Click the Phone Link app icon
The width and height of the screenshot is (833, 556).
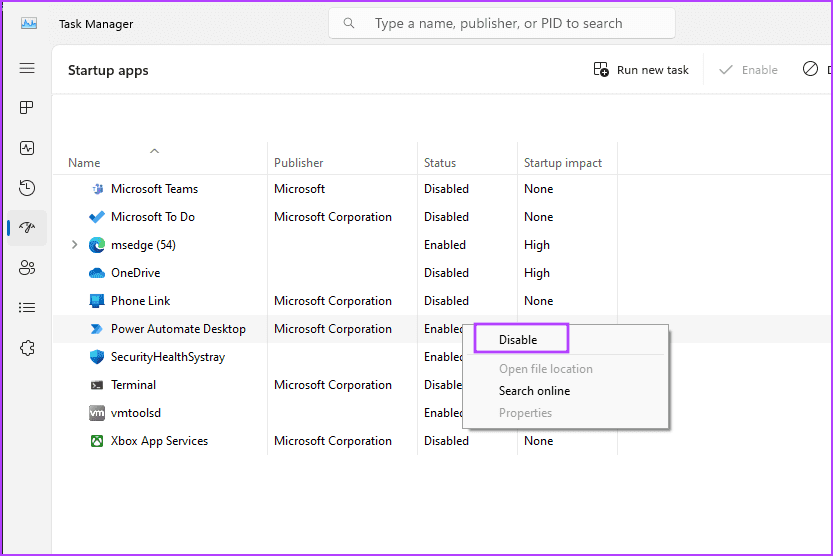click(x=97, y=301)
